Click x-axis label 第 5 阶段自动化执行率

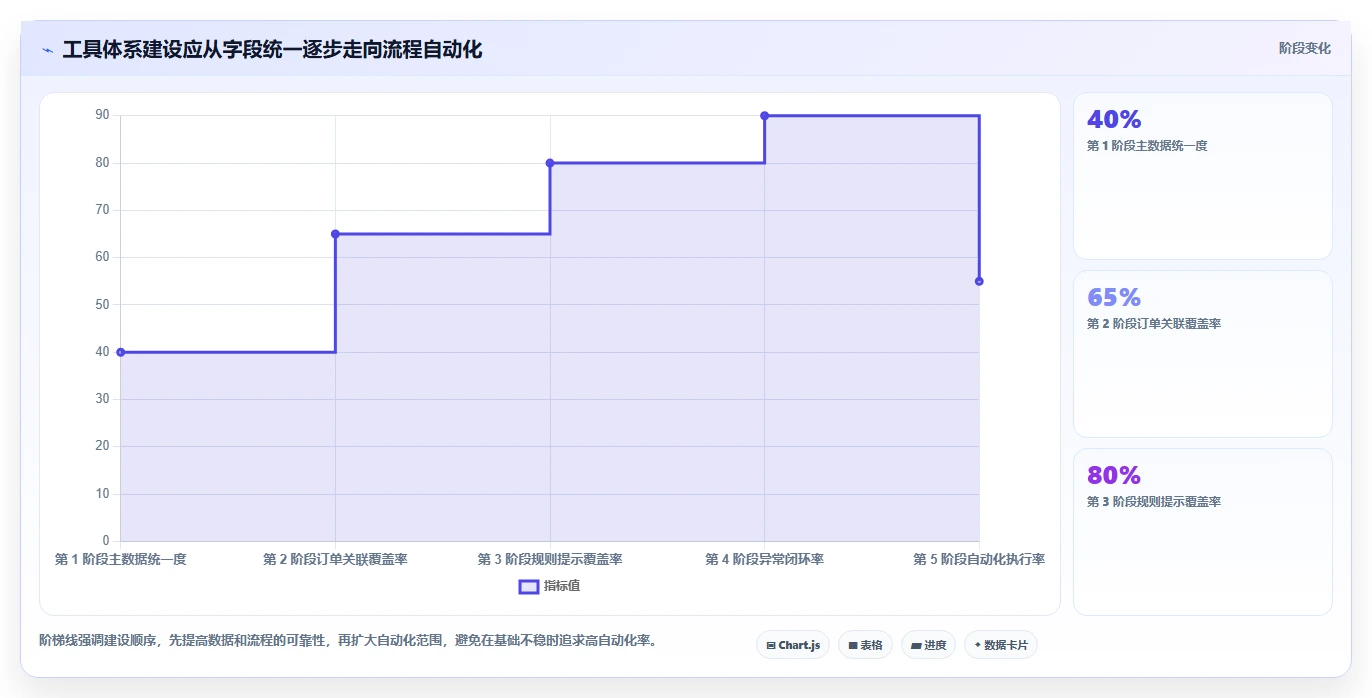(979, 559)
